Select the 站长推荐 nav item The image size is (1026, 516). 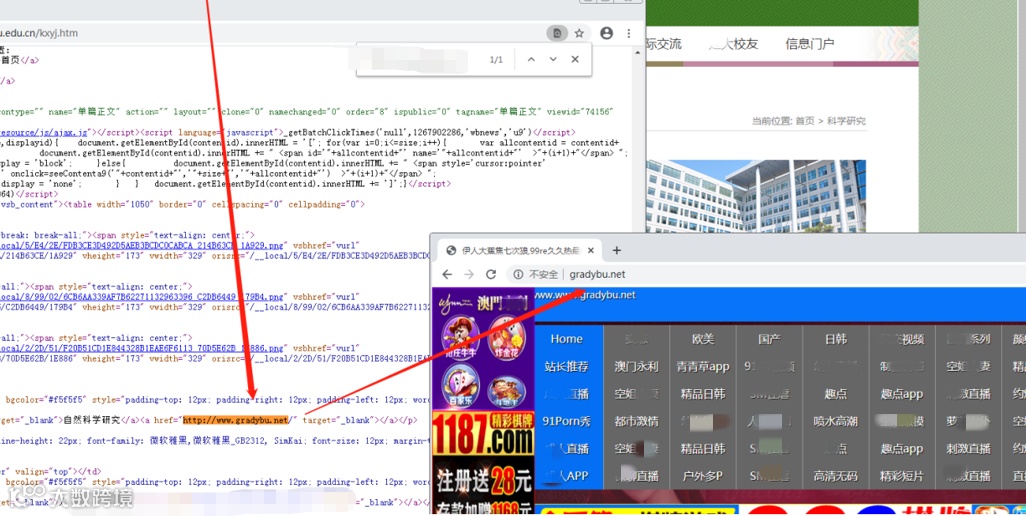click(x=567, y=366)
